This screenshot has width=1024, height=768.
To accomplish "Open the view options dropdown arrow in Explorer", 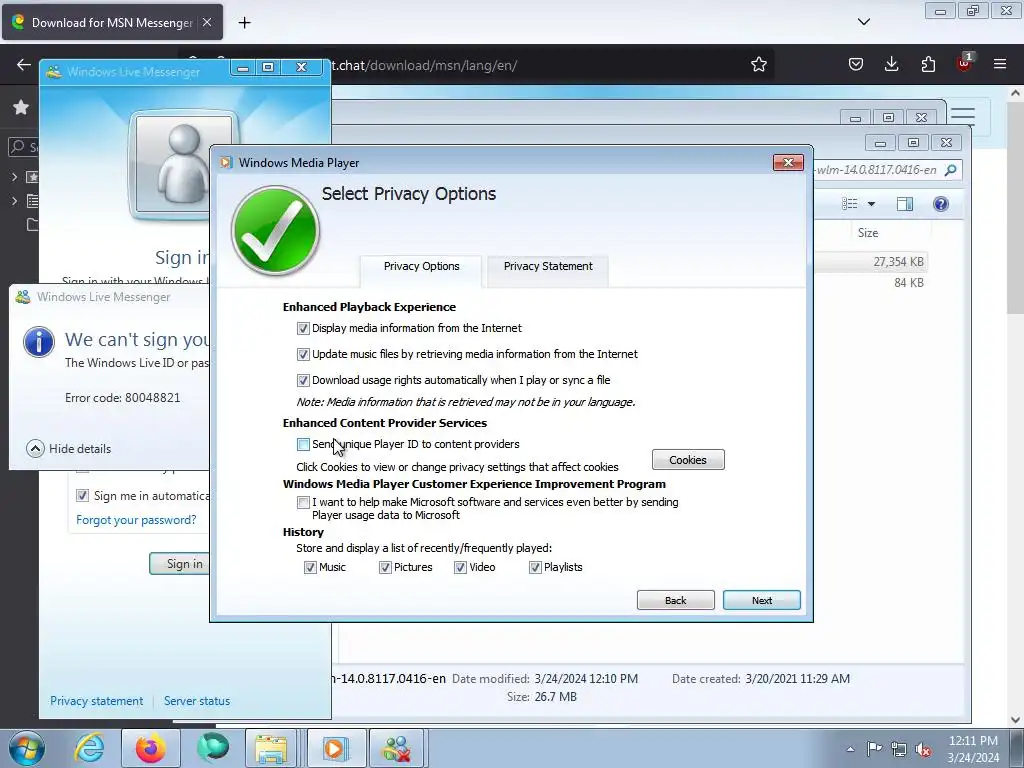I will [x=871, y=204].
